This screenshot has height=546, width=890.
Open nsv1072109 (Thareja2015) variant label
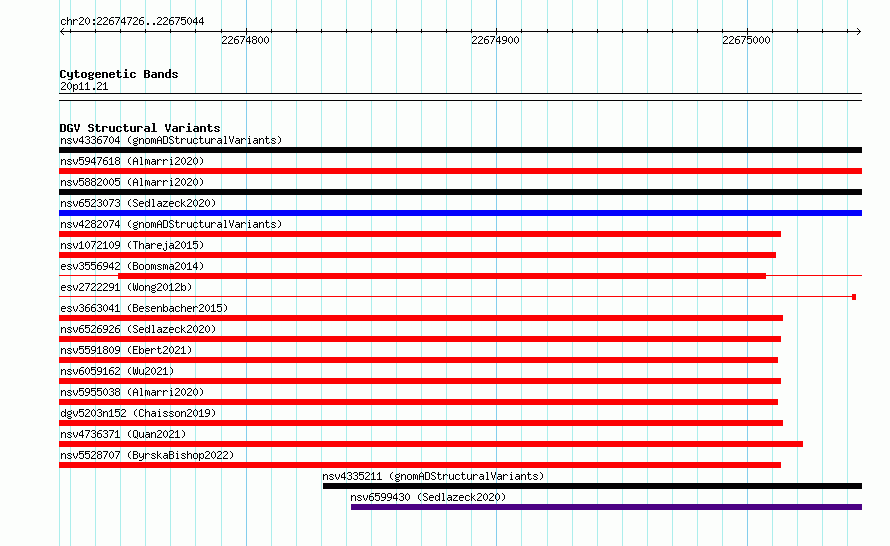pyautogui.click(x=132, y=245)
